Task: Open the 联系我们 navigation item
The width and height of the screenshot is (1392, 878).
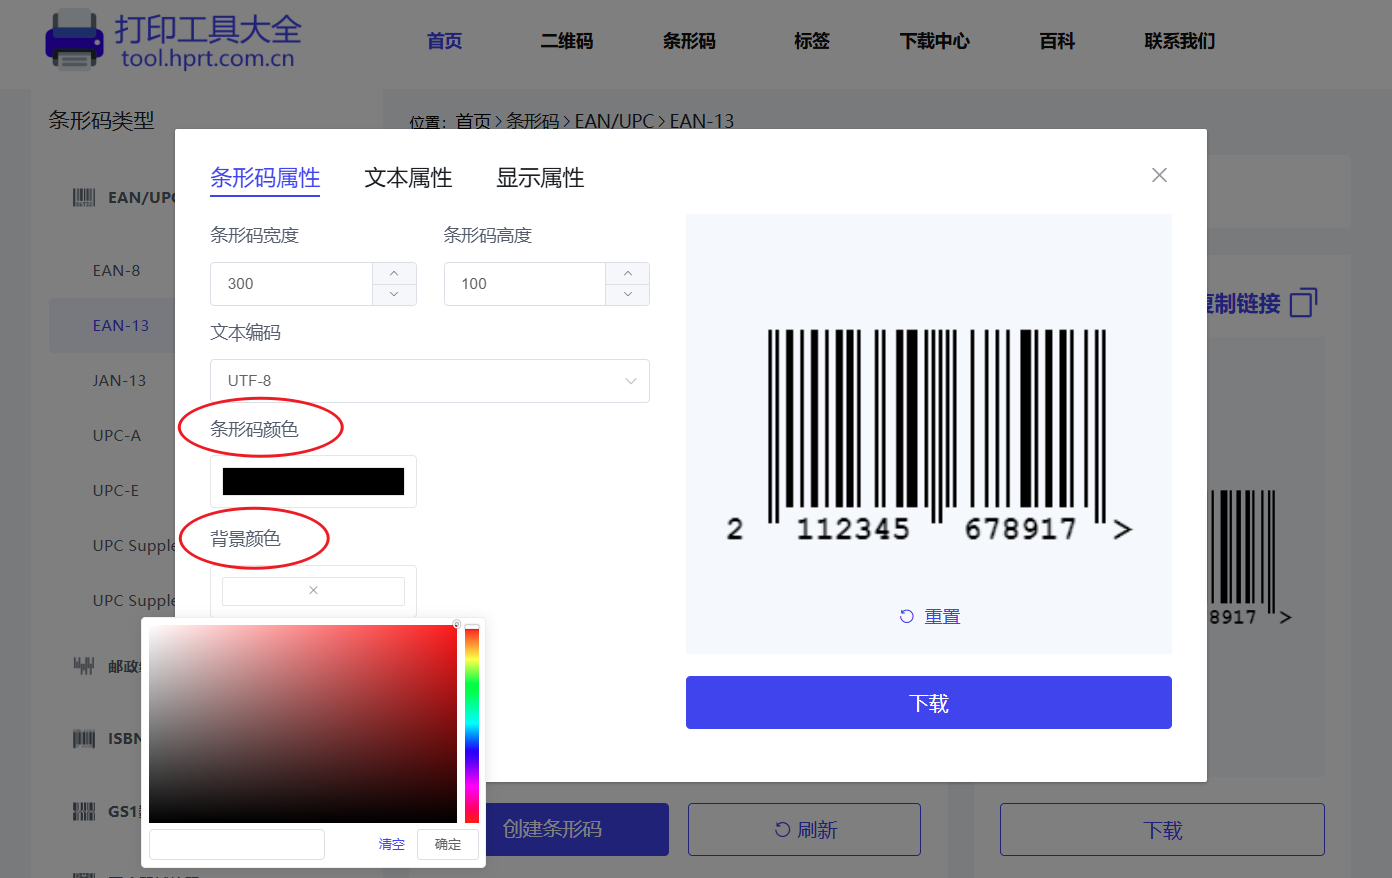Action: (1180, 41)
